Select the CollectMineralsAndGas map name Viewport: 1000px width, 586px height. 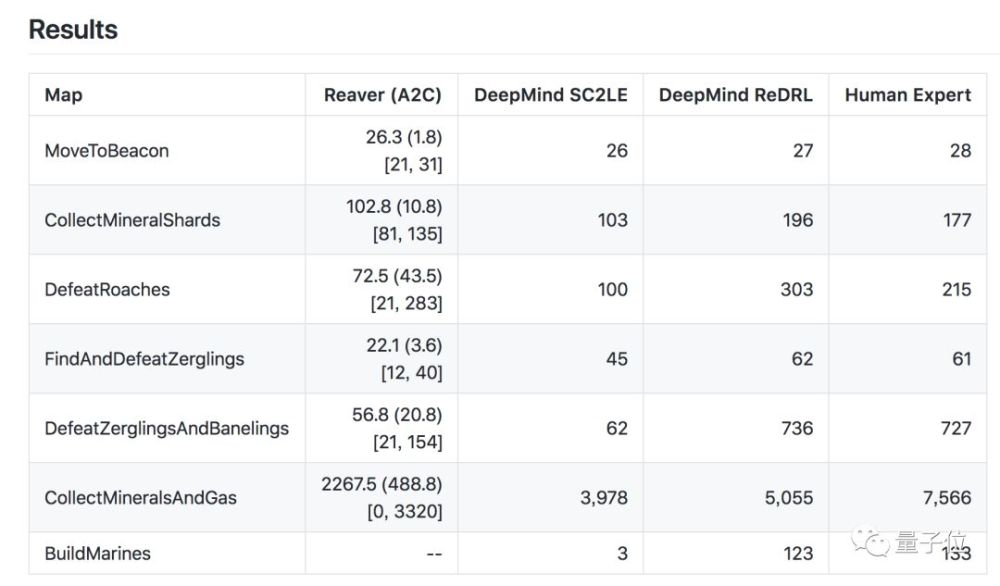pyautogui.click(x=140, y=498)
